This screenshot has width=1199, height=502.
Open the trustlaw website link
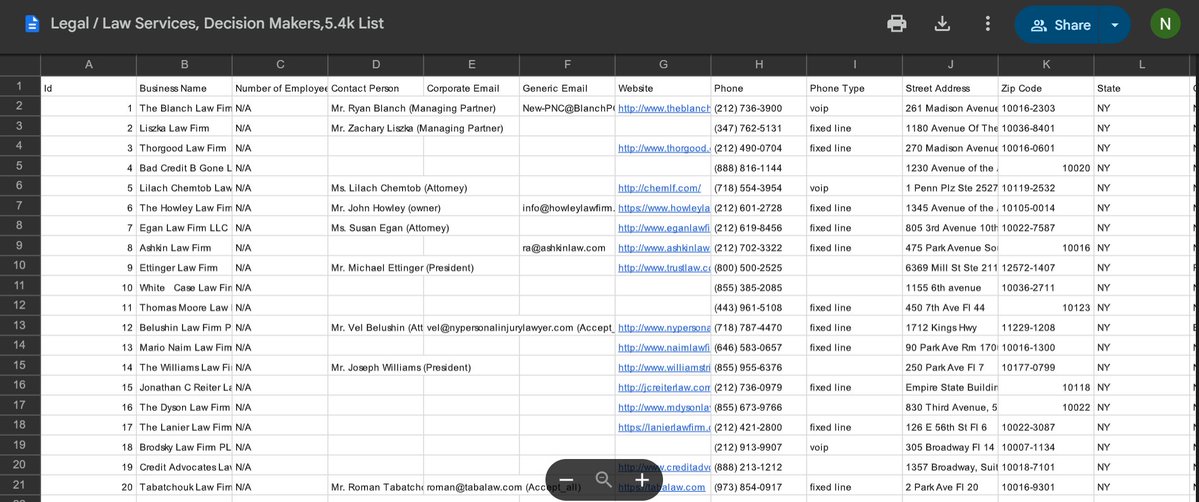tap(664, 268)
